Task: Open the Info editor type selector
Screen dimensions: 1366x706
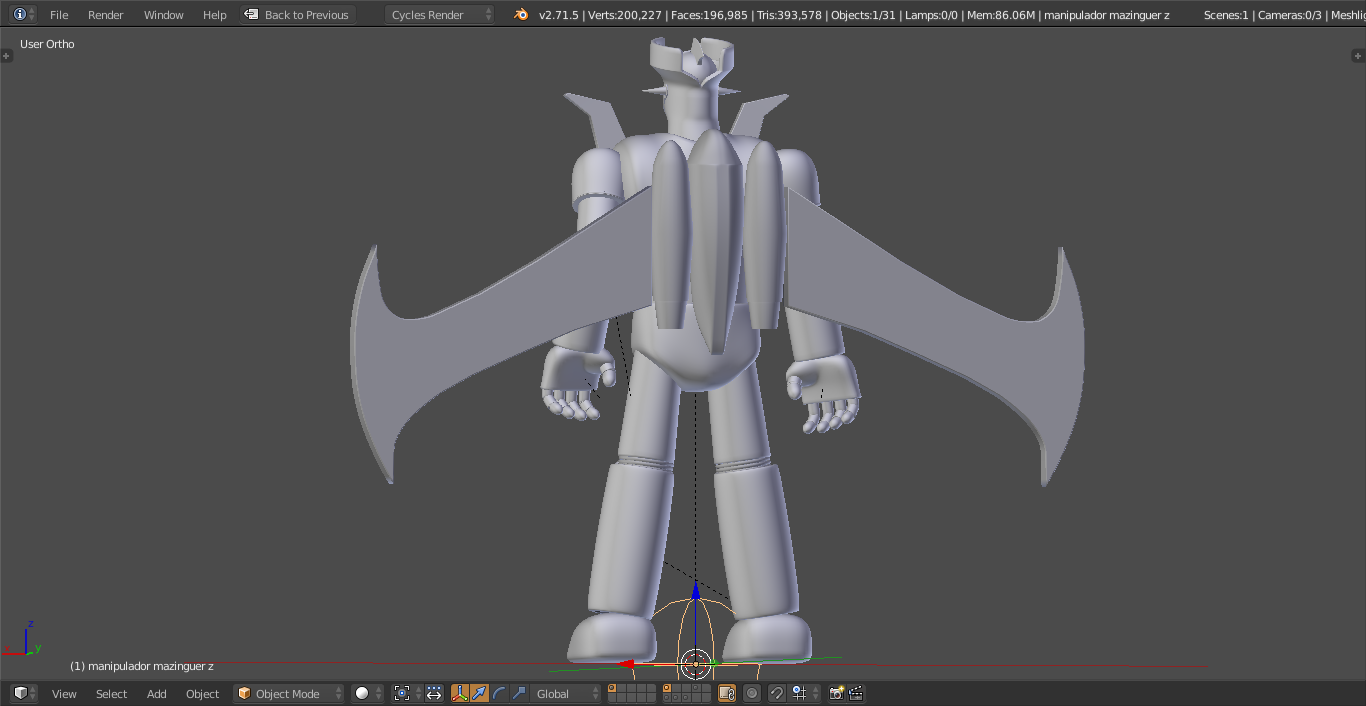Action: tap(24, 14)
